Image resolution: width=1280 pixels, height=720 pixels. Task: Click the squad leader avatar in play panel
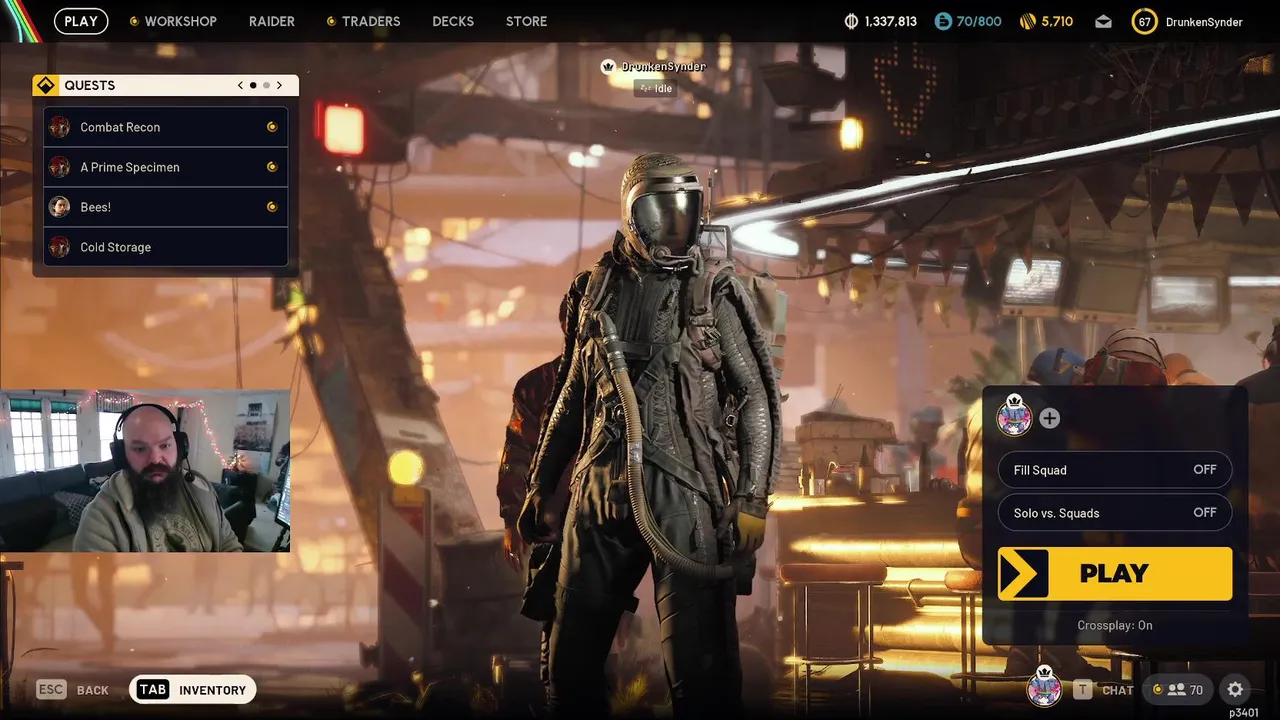[x=1014, y=415]
